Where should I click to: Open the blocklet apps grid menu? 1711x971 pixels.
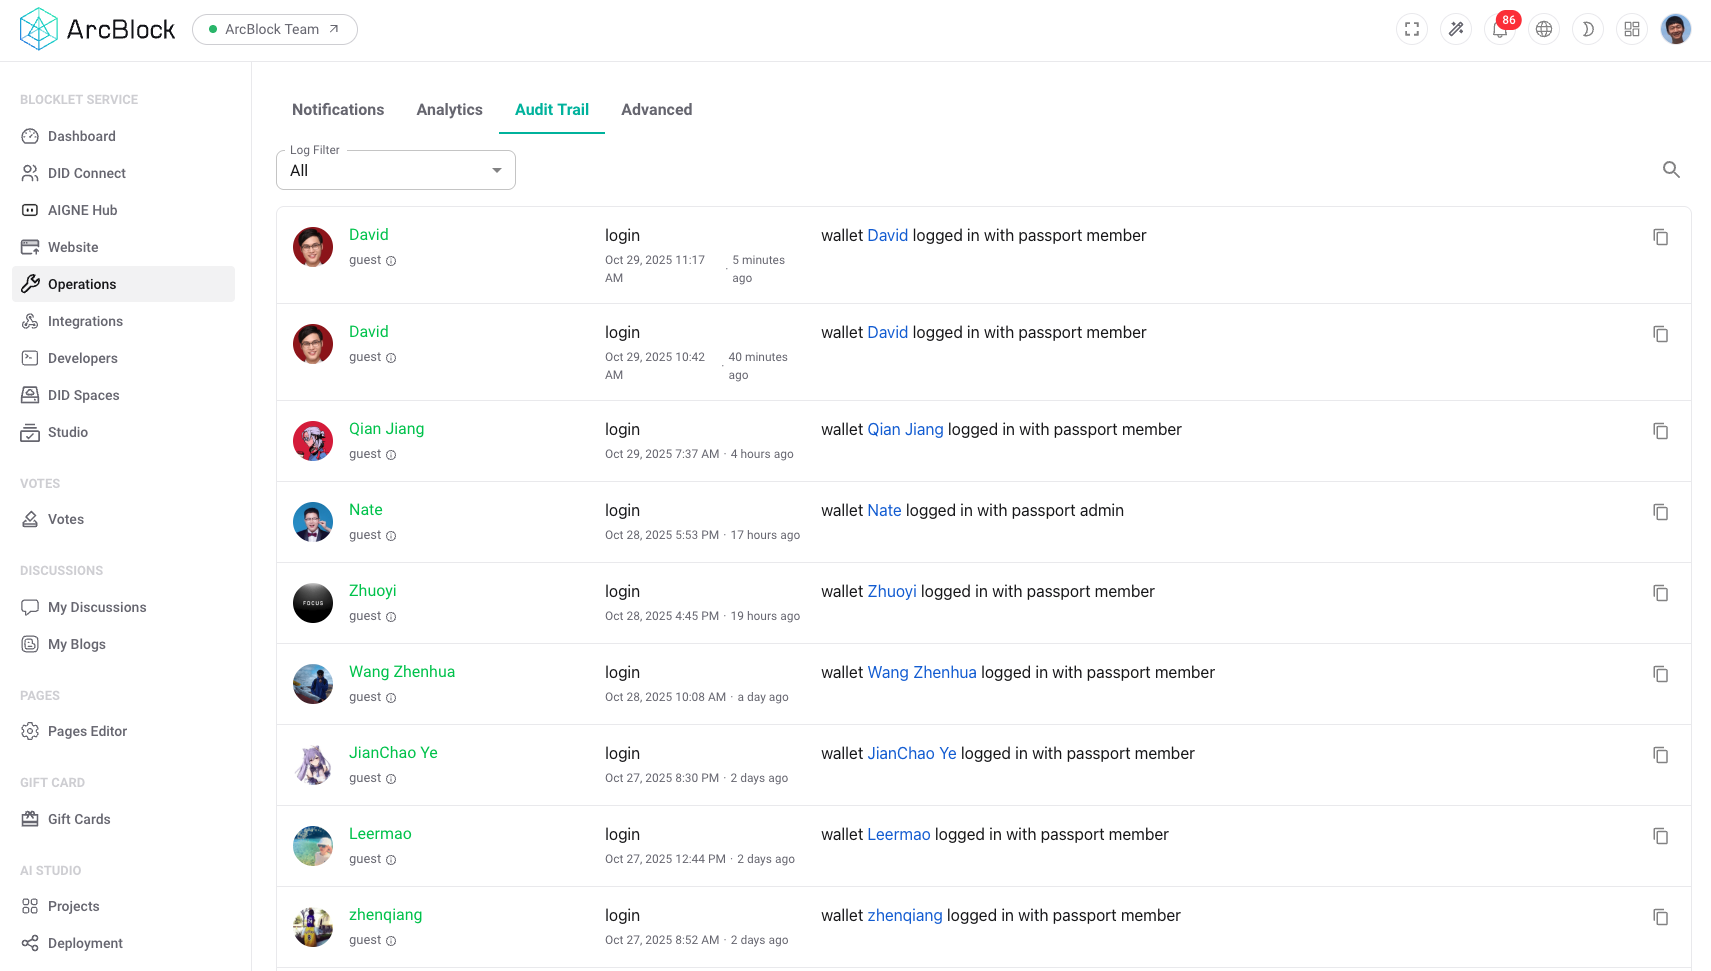click(1631, 29)
